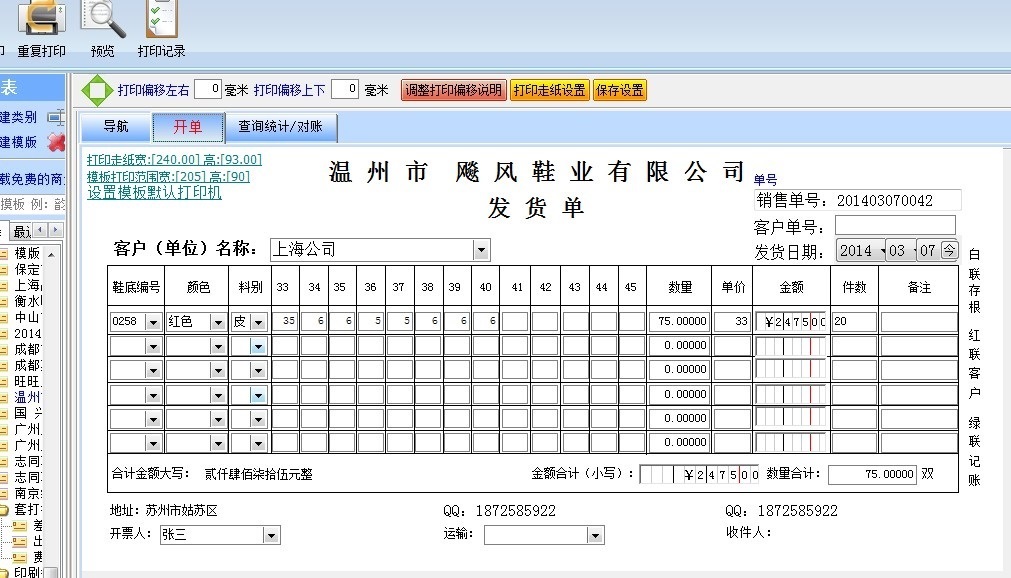Select the 开单 tab
The height and width of the screenshot is (578, 1011).
188,126
